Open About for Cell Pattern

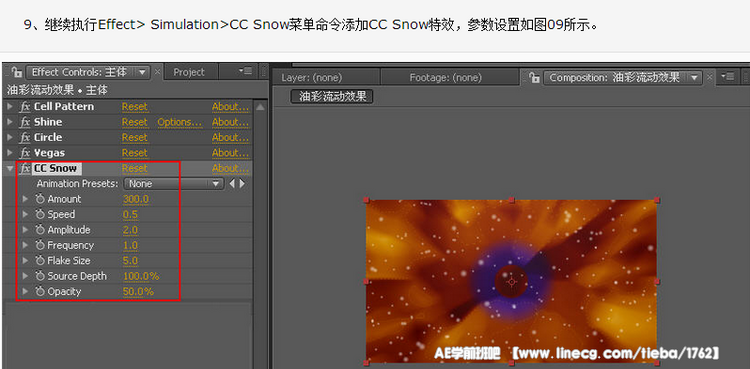pyautogui.click(x=231, y=107)
